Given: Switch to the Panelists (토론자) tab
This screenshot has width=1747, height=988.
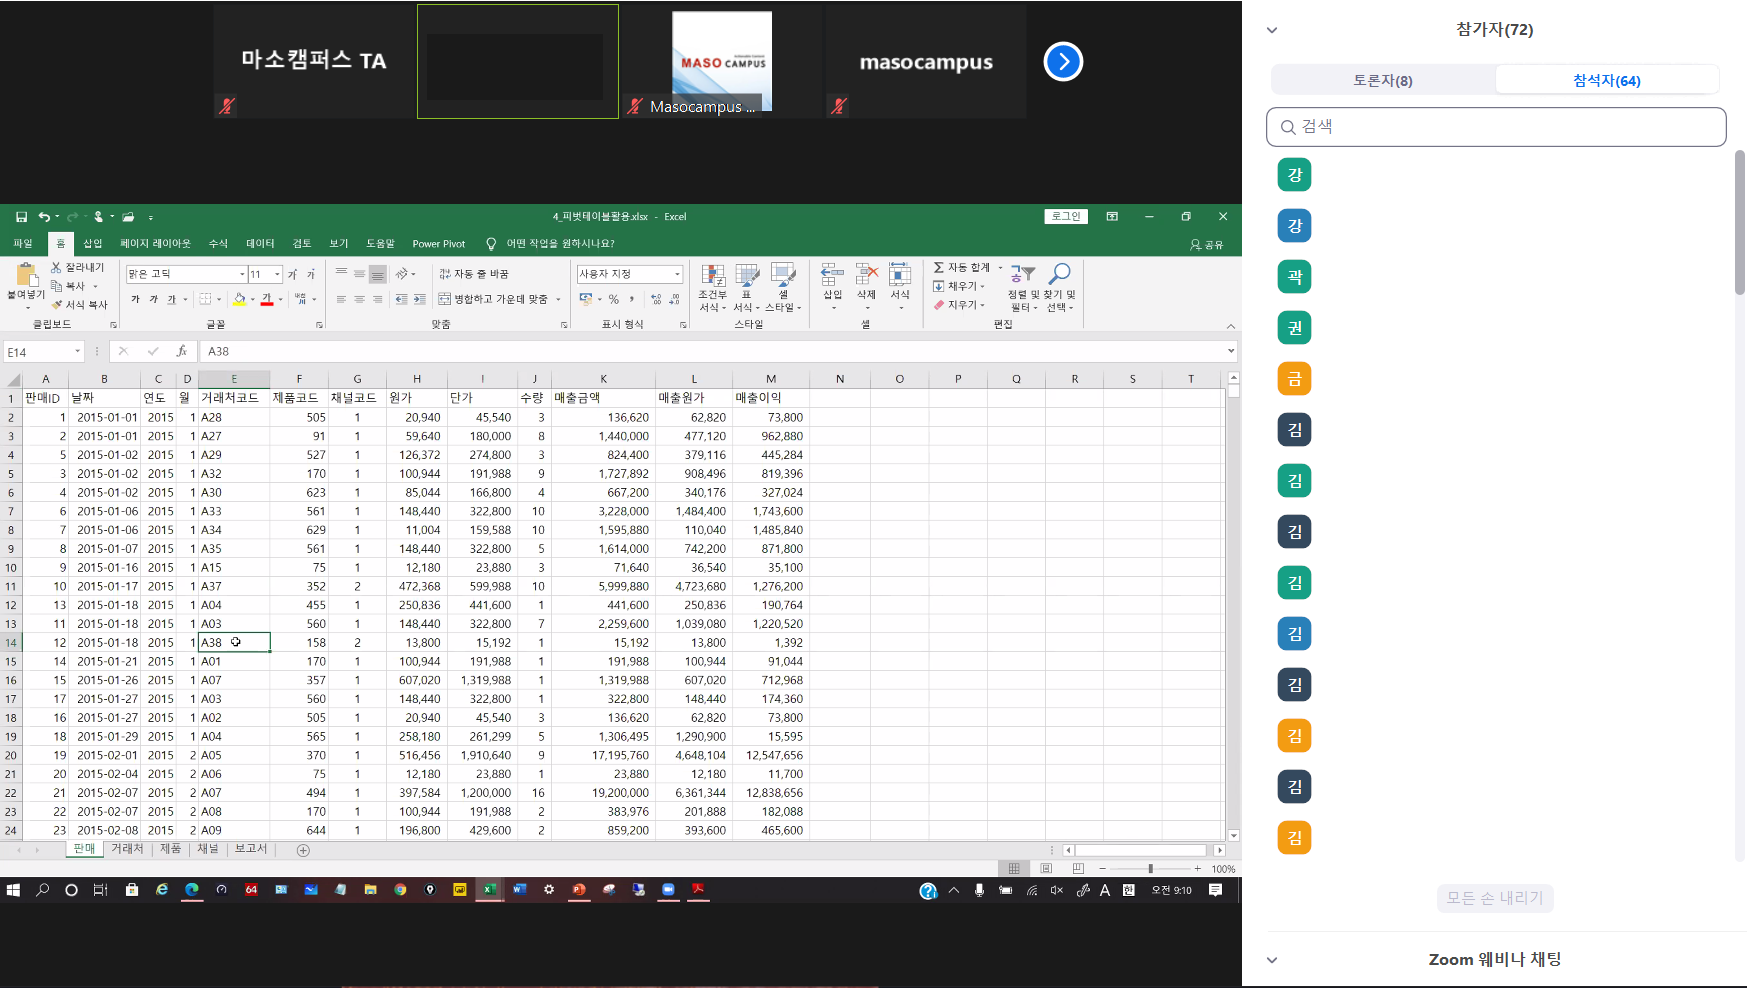Looking at the screenshot, I should (x=1382, y=80).
